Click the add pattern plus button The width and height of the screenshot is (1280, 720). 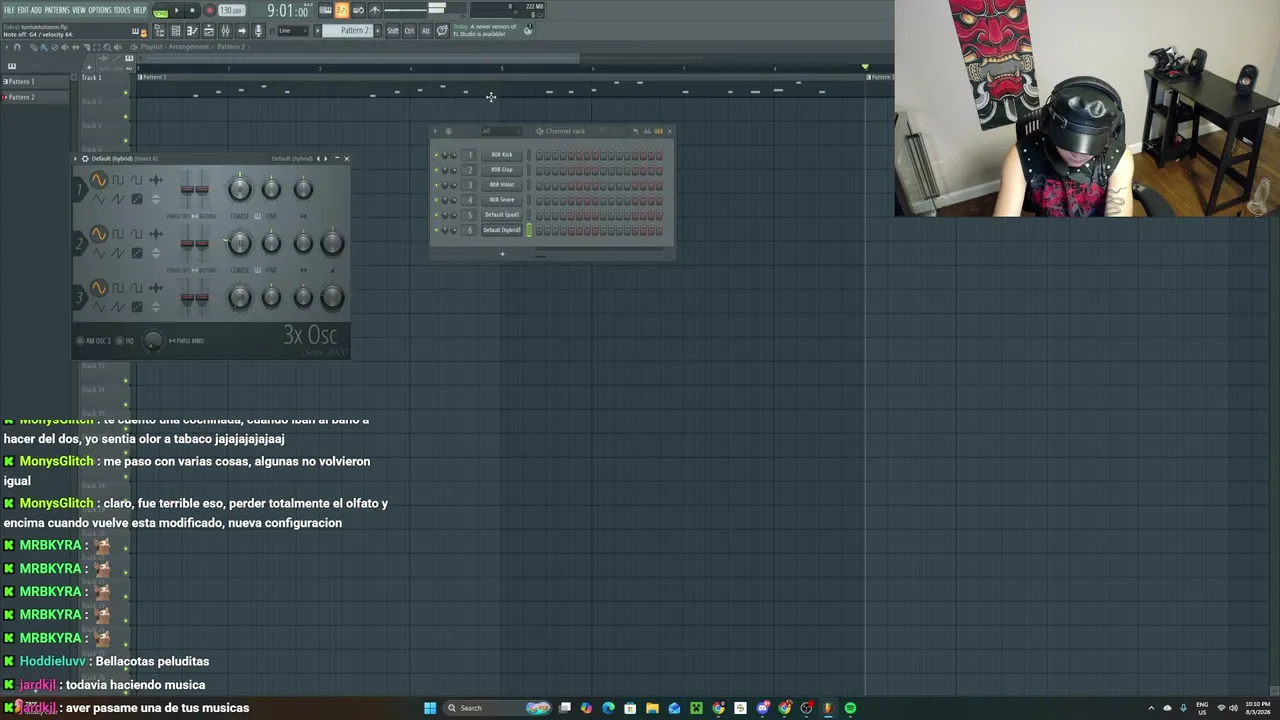point(378,31)
